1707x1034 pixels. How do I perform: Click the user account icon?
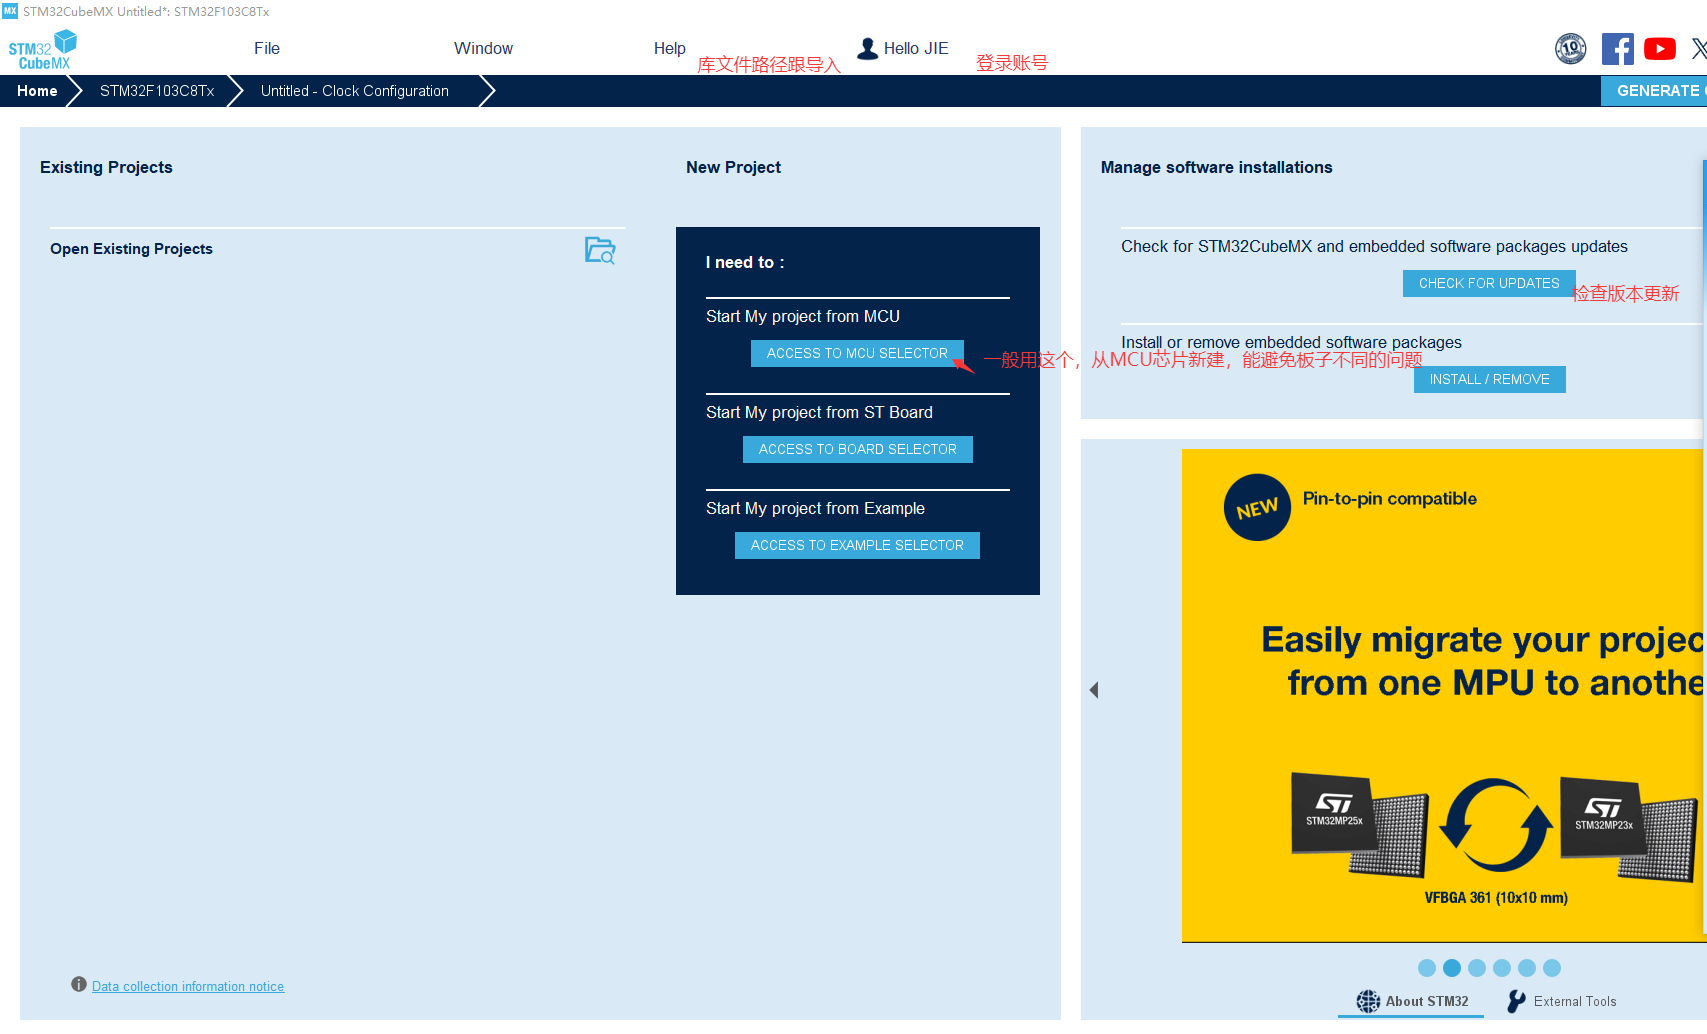pos(868,48)
